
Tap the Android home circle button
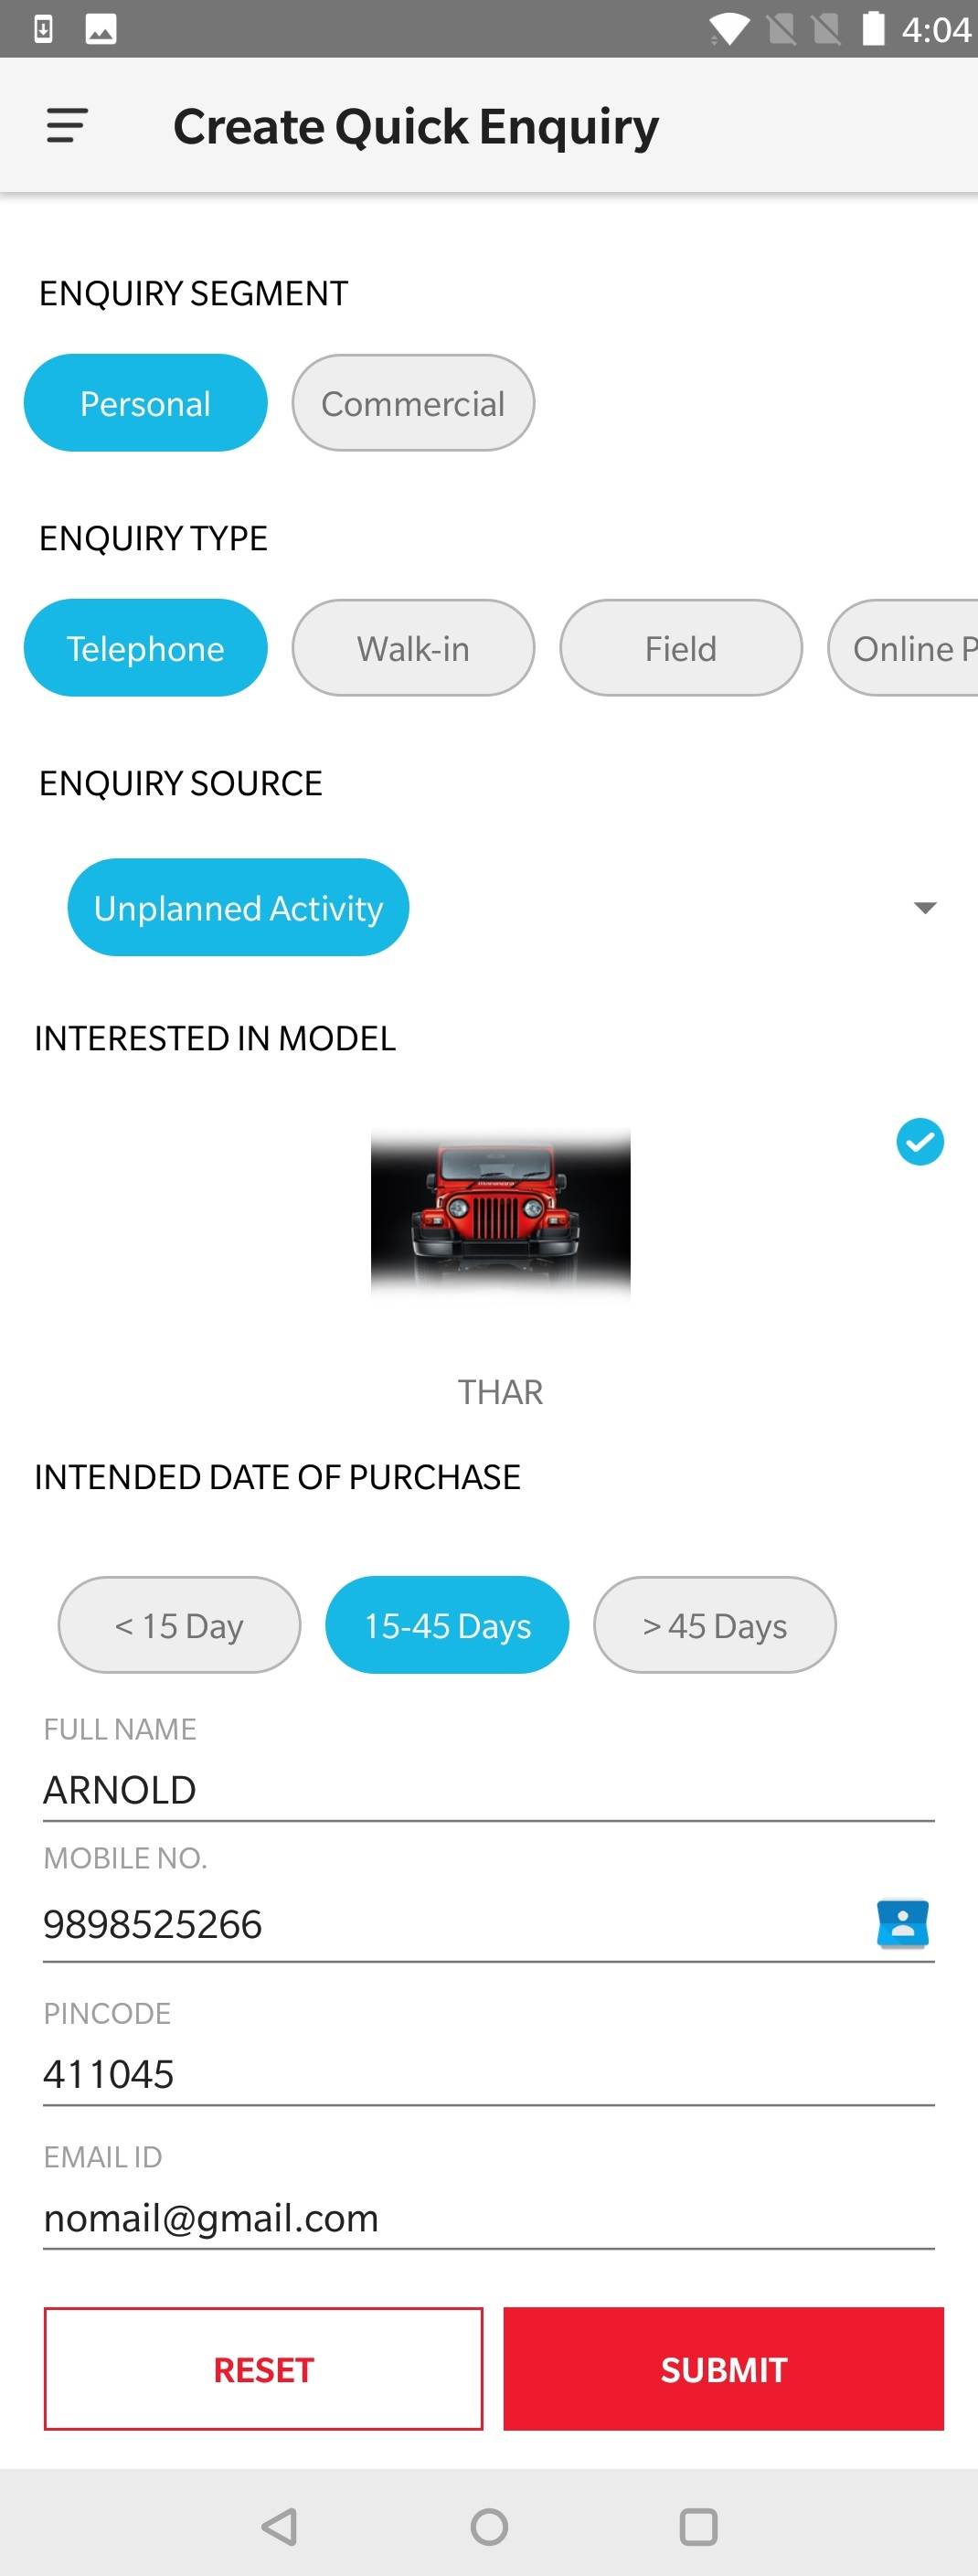(x=489, y=2526)
